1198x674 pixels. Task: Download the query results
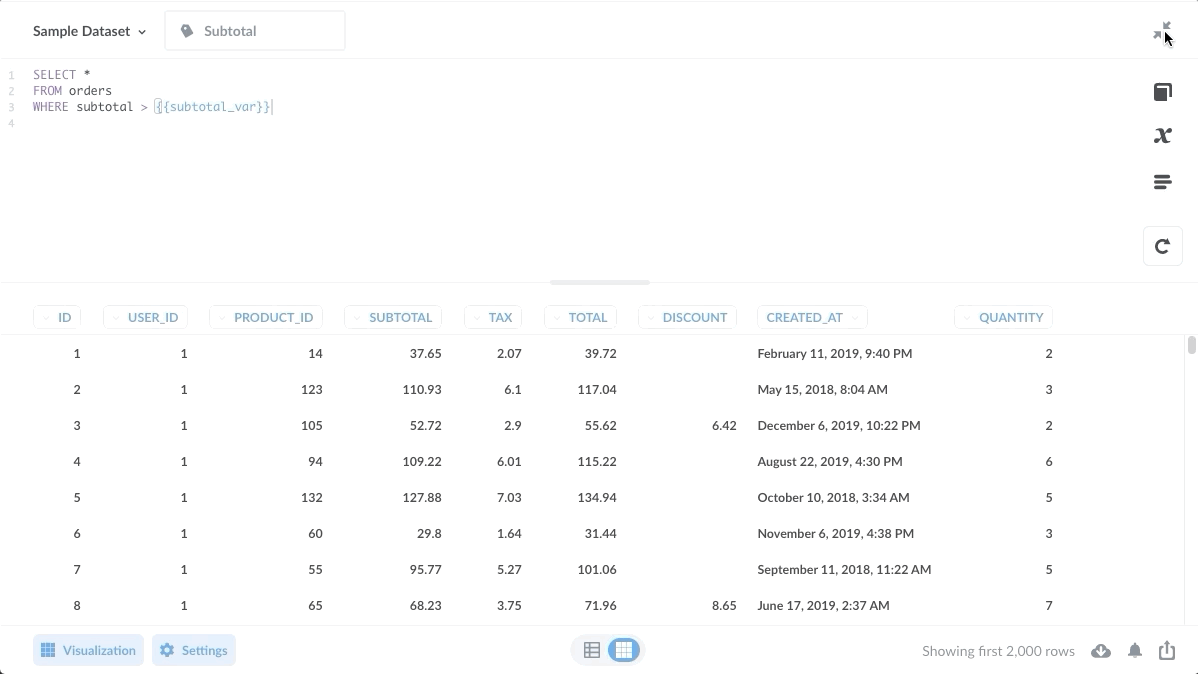pos(1101,650)
